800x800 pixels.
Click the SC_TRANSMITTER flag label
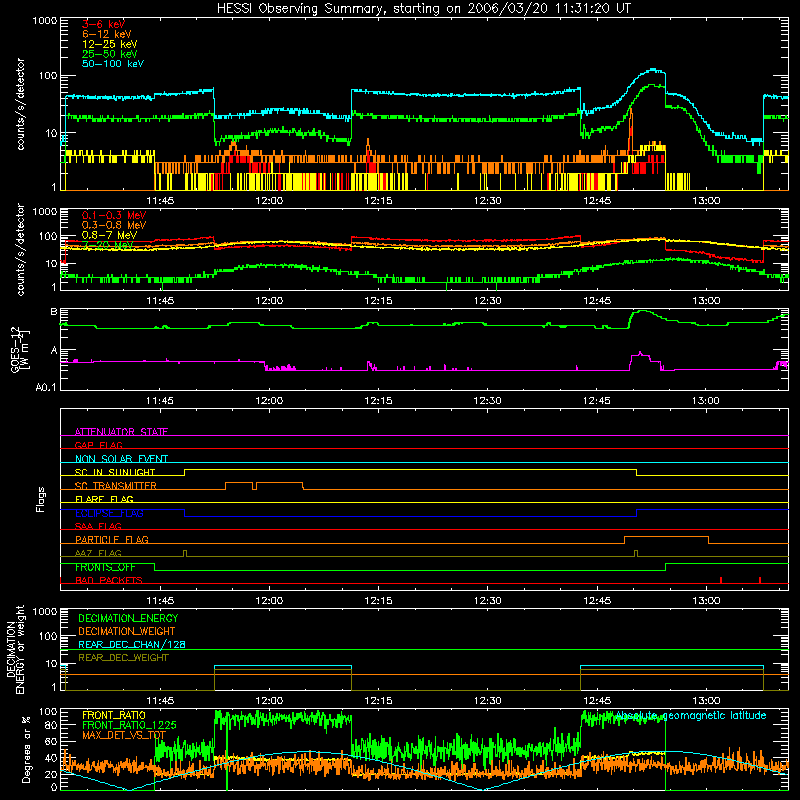pyautogui.click(x=115, y=486)
